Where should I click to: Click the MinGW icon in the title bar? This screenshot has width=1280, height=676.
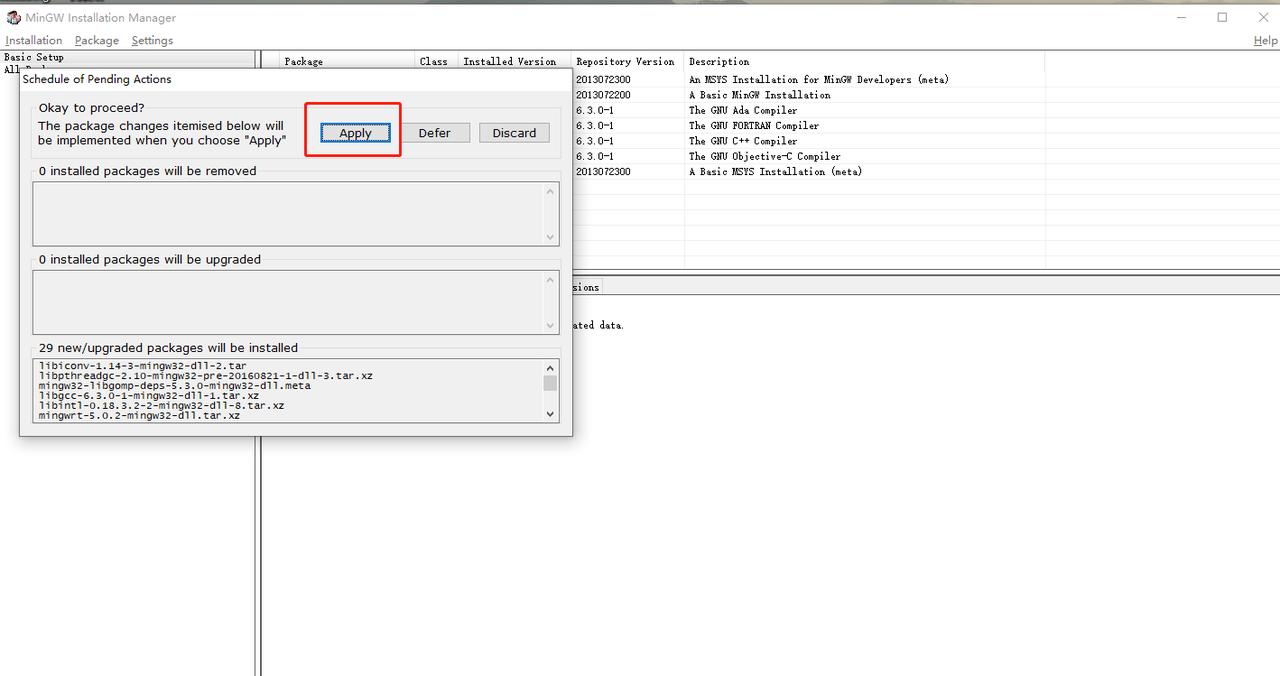(14, 18)
